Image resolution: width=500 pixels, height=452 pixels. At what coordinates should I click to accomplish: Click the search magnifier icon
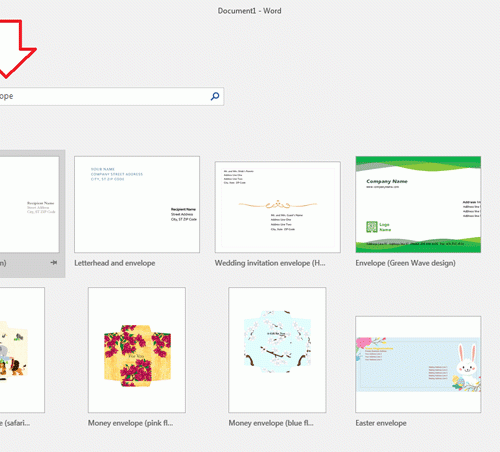click(x=215, y=96)
